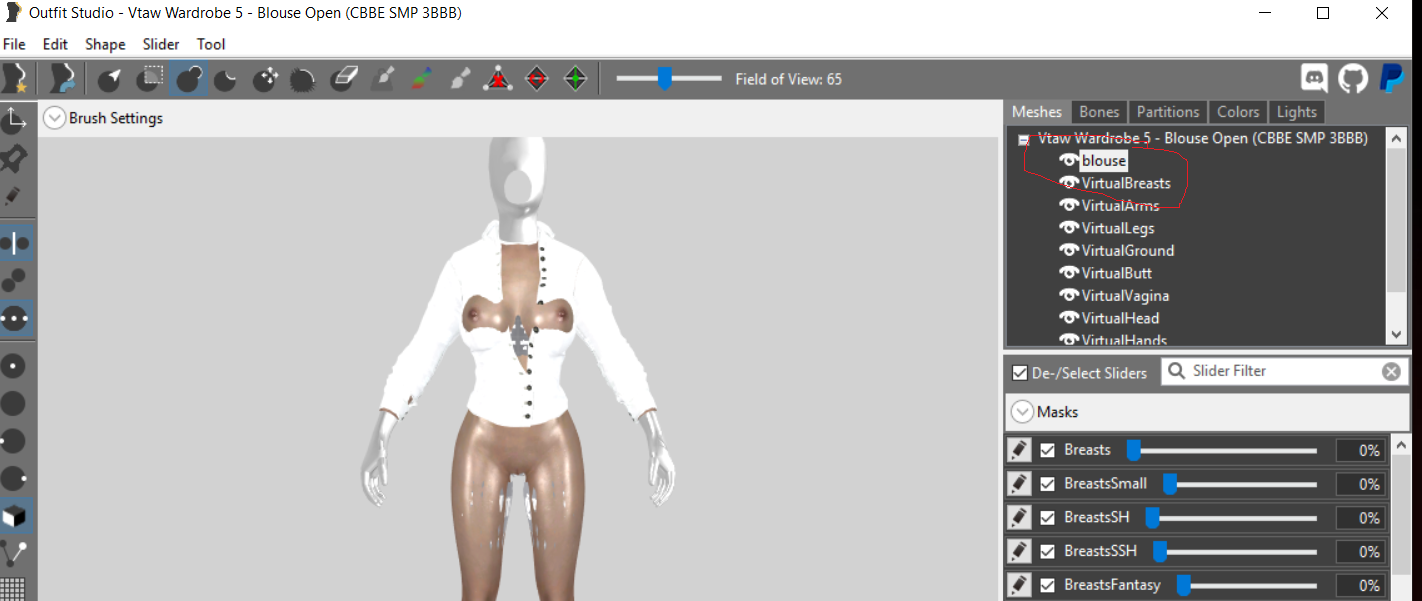Select the Inflate brush tool
Viewport: 1422px width, 601px height.
pos(189,78)
